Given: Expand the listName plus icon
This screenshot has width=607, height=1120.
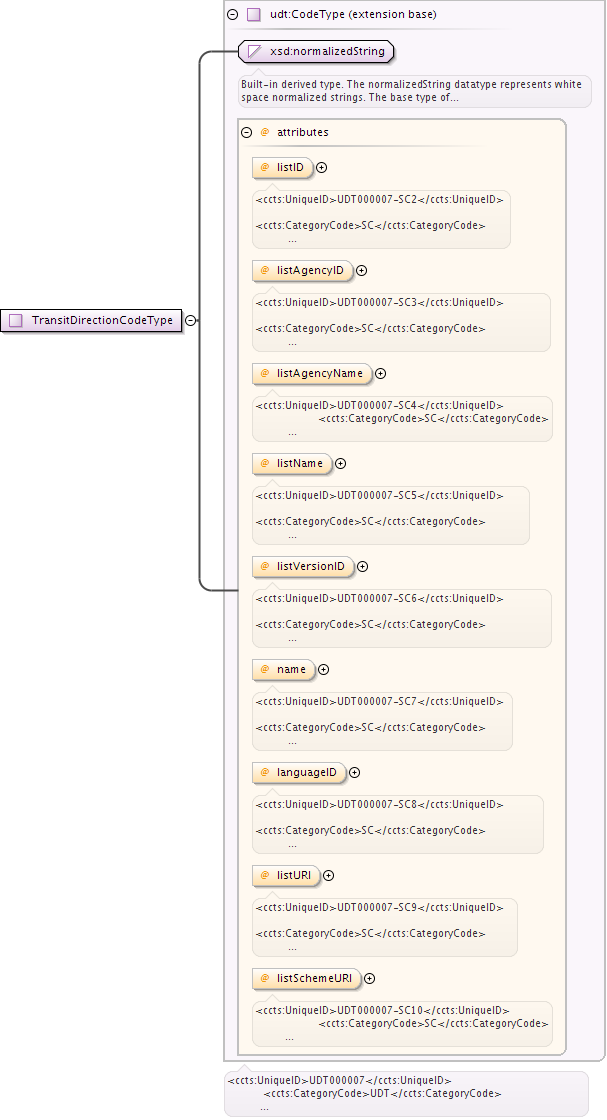Looking at the screenshot, I should (340, 464).
